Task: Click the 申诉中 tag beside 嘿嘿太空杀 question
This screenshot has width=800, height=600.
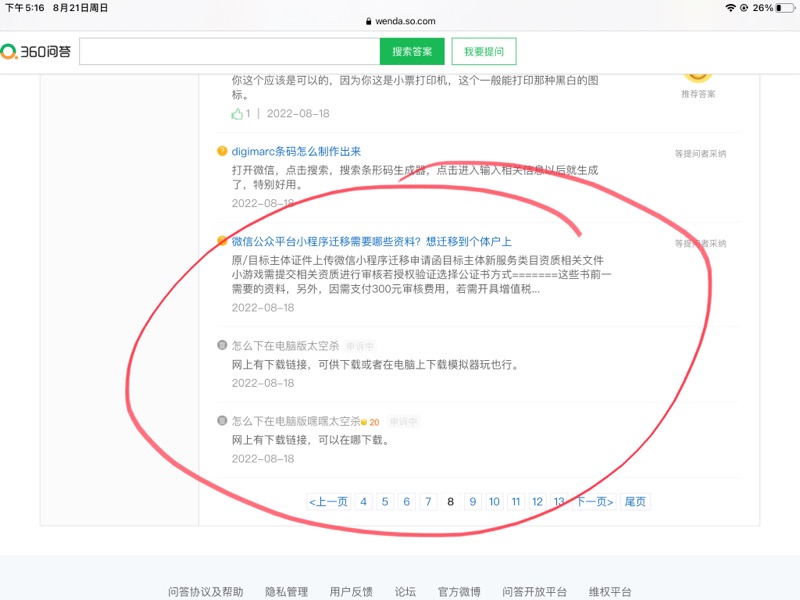Action: pos(403,422)
